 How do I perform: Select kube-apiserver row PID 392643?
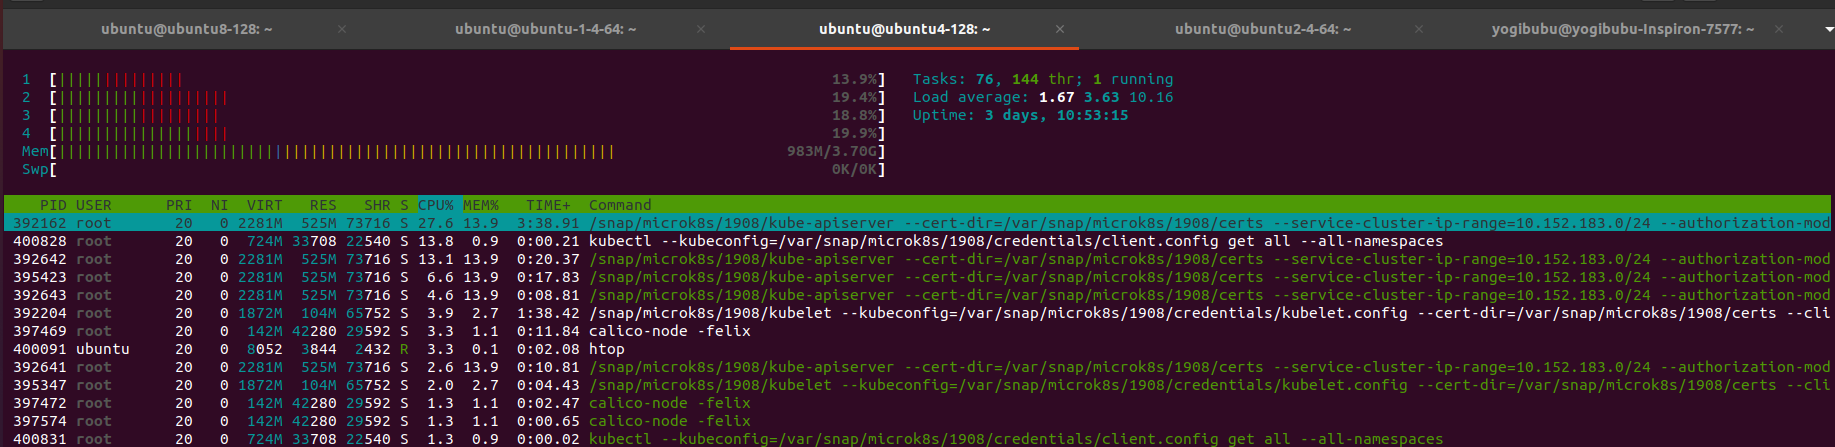pyautogui.click(x=917, y=295)
